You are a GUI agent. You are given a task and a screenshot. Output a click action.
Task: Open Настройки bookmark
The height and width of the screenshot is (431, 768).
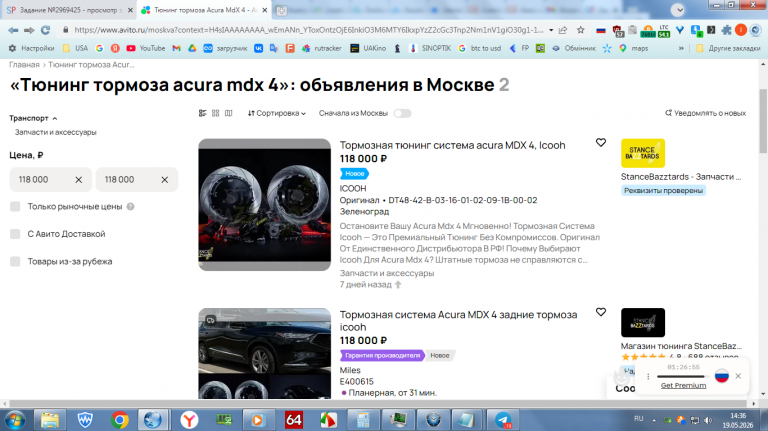(31, 48)
